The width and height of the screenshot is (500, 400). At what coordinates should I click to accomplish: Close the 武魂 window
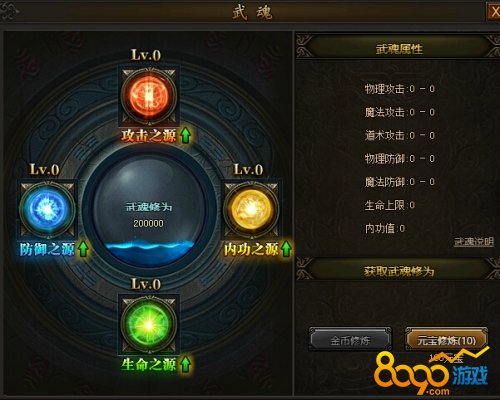[494, 12]
